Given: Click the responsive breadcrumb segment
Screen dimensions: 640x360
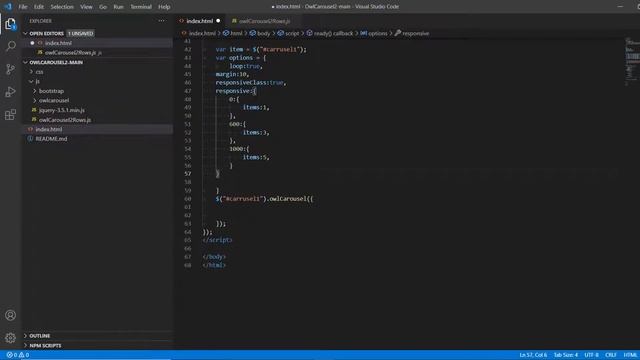Looking at the screenshot, I should click(x=412, y=33).
